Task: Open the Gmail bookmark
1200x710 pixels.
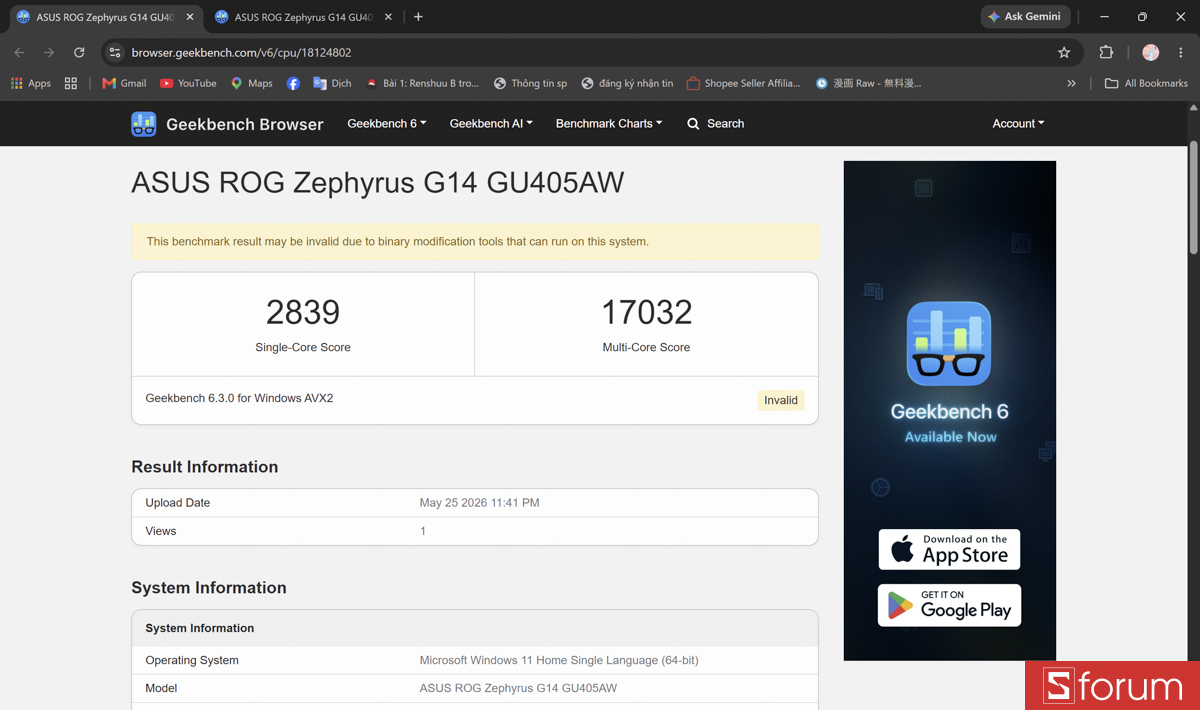Action: [124, 83]
